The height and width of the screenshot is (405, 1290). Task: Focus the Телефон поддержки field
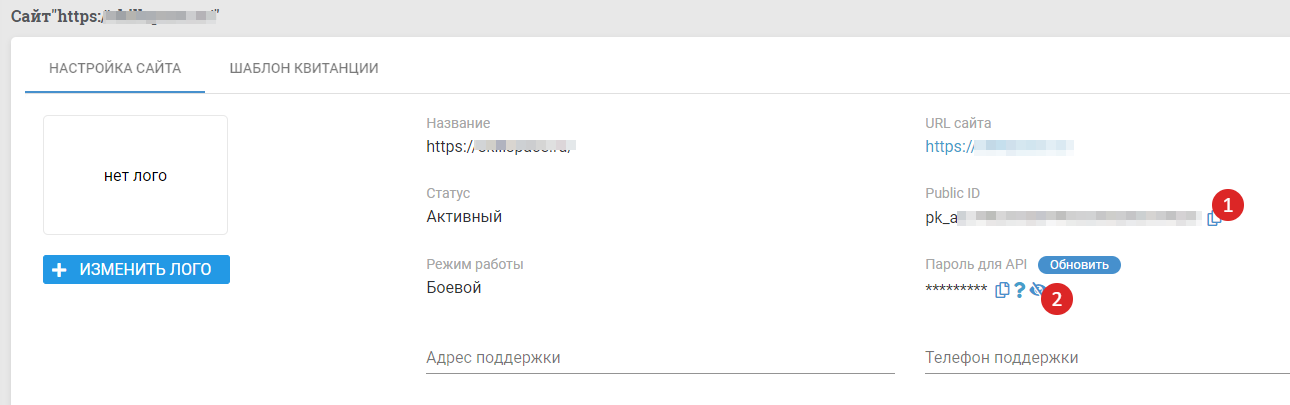coord(1107,357)
